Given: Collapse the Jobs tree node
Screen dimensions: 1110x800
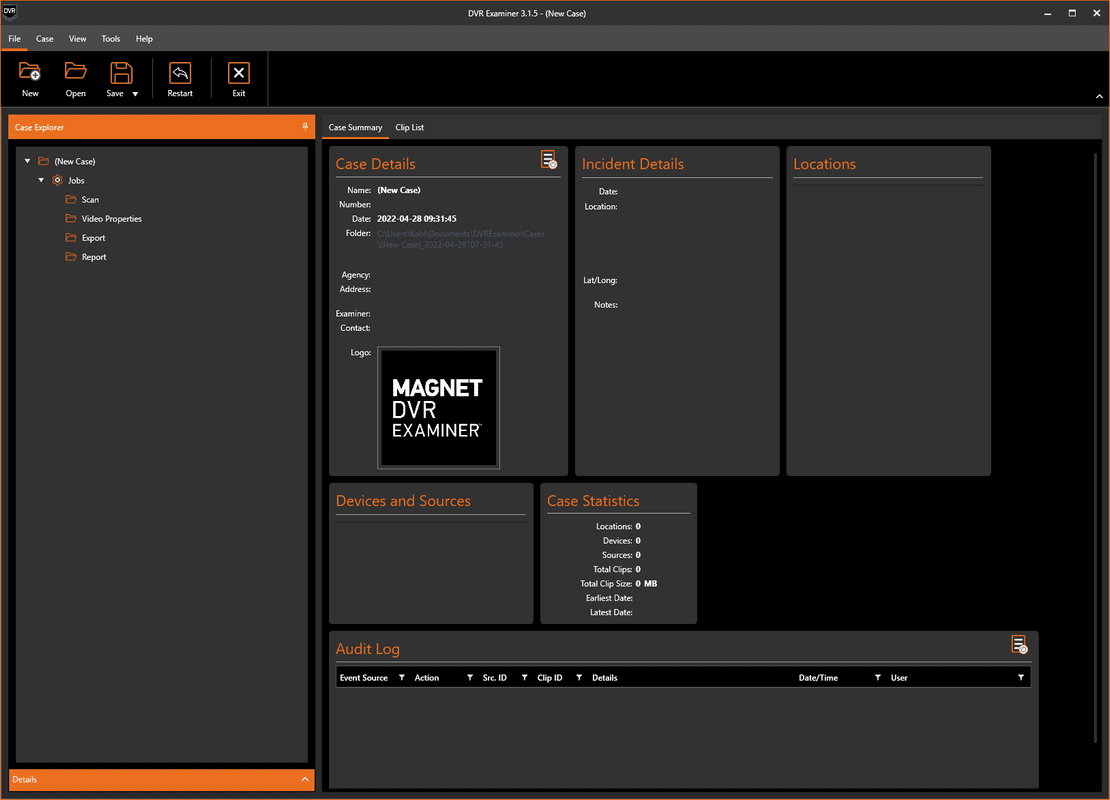Looking at the screenshot, I should point(41,180).
